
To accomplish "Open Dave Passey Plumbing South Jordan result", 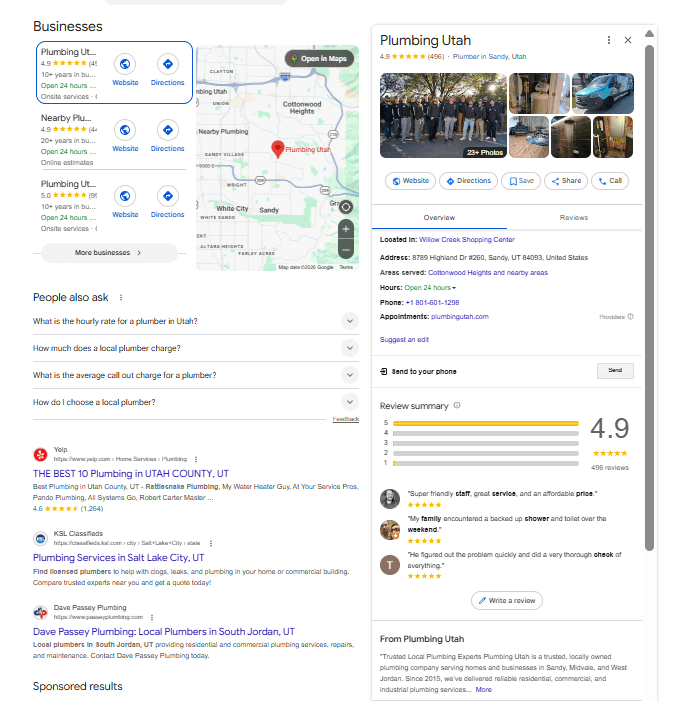I will tap(164, 632).
